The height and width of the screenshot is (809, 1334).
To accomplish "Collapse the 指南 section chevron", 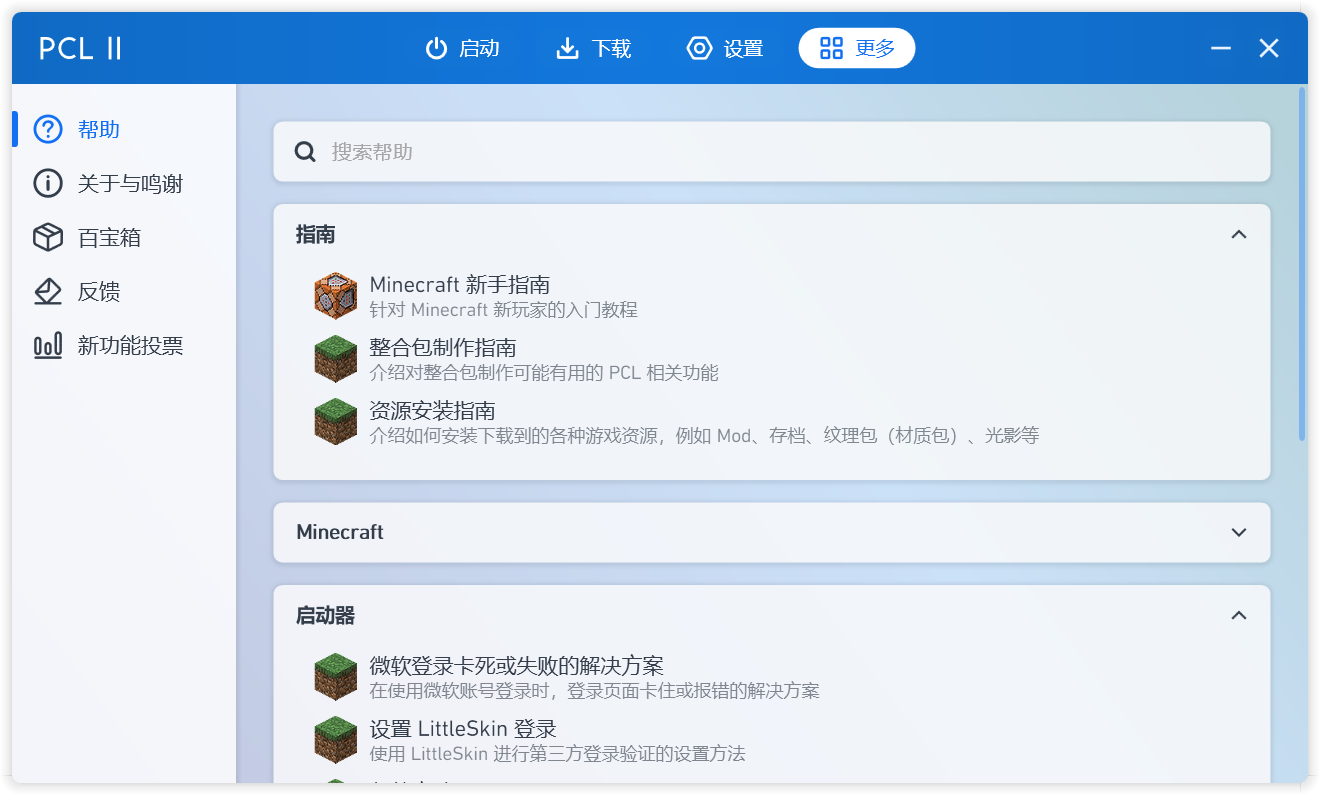I will click(x=1239, y=234).
